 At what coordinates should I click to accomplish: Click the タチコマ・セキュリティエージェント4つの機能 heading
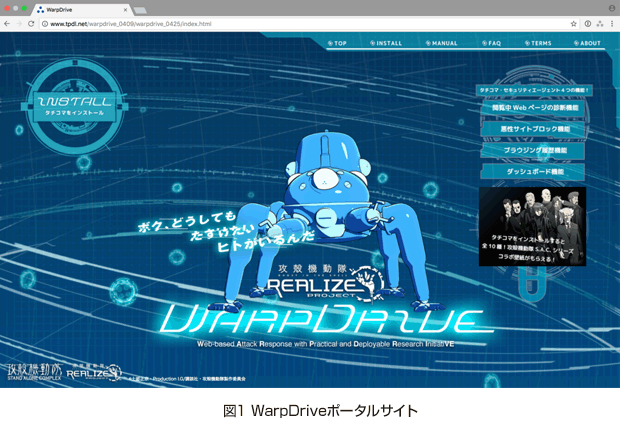click(x=534, y=90)
